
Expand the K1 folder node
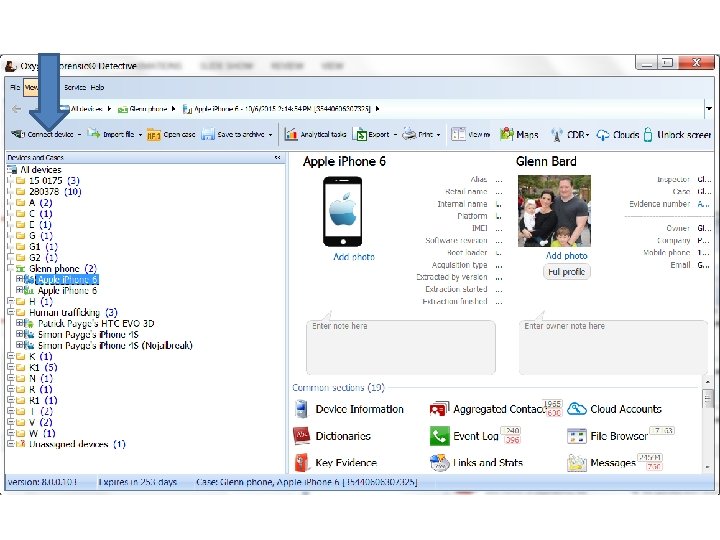(10, 367)
